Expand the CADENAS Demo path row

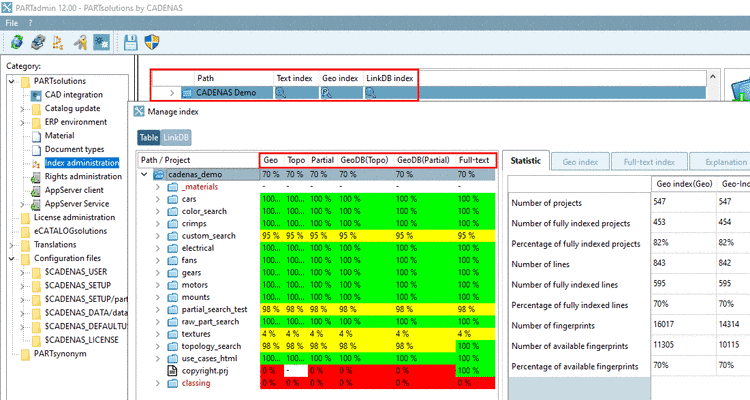pos(172,93)
